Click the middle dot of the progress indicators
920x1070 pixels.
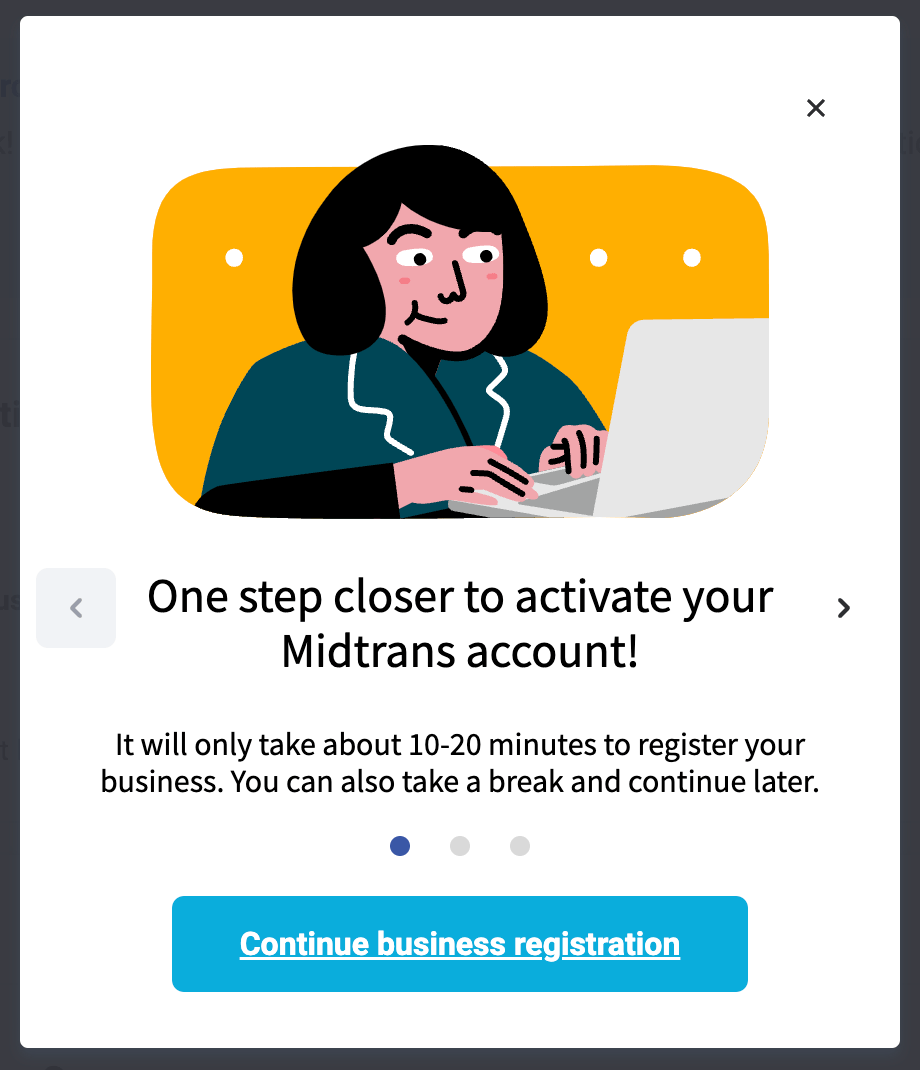(x=460, y=846)
